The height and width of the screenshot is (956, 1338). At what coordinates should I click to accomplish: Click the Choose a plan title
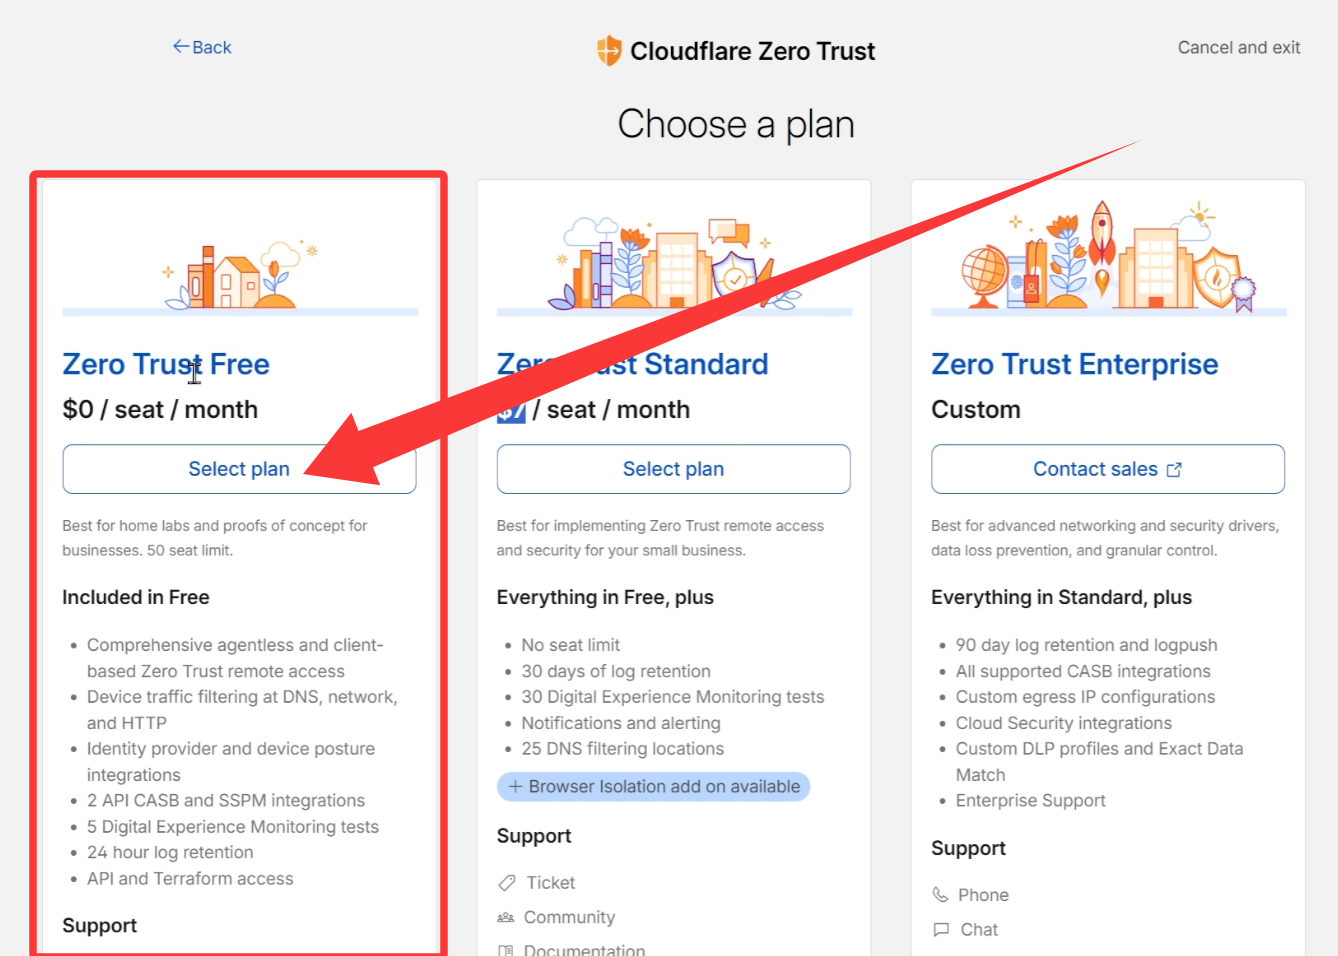click(x=736, y=125)
